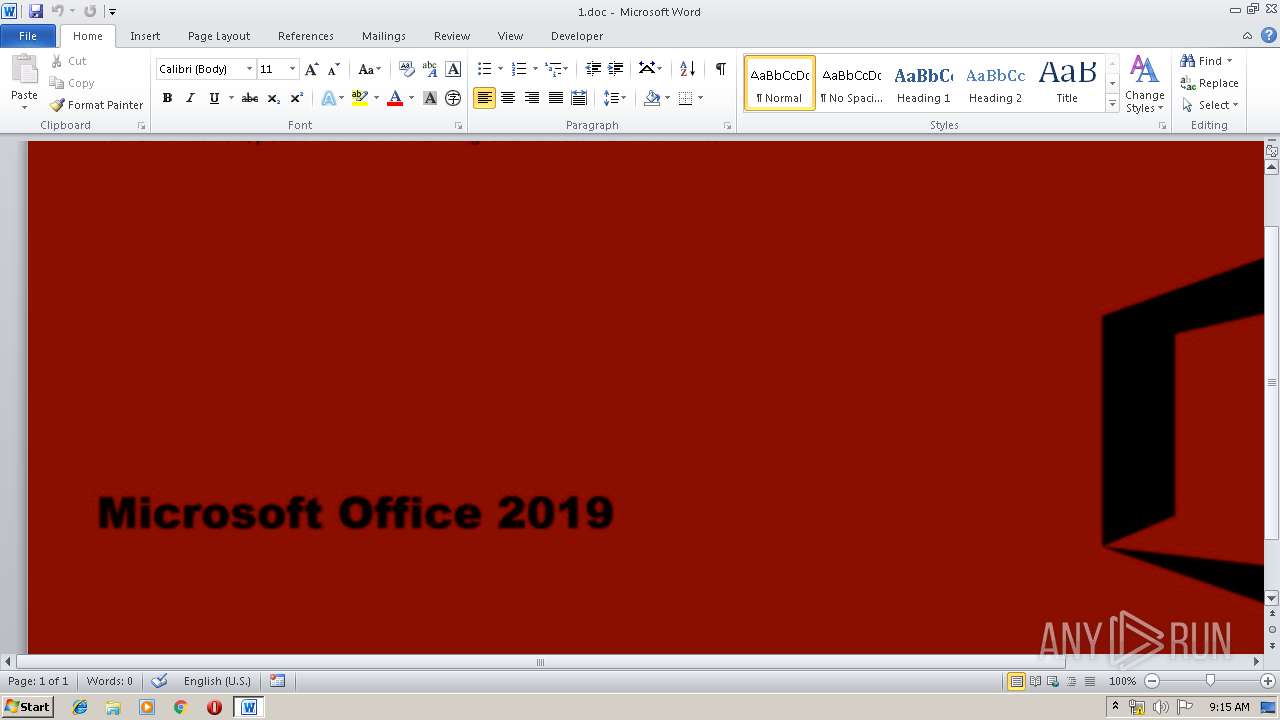Toggle Underline formatting
The image size is (1280, 720).
(213, 98)
